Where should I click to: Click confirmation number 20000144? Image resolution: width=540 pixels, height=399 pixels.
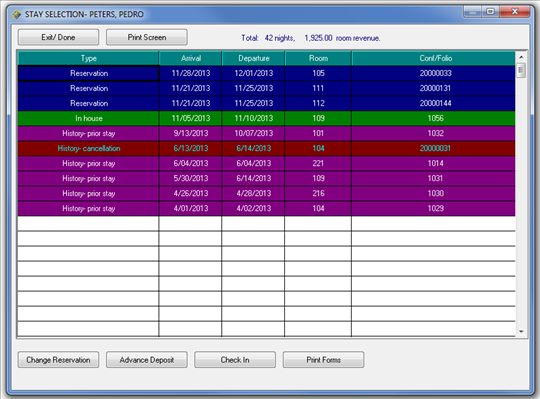click(x=434, y=103)
